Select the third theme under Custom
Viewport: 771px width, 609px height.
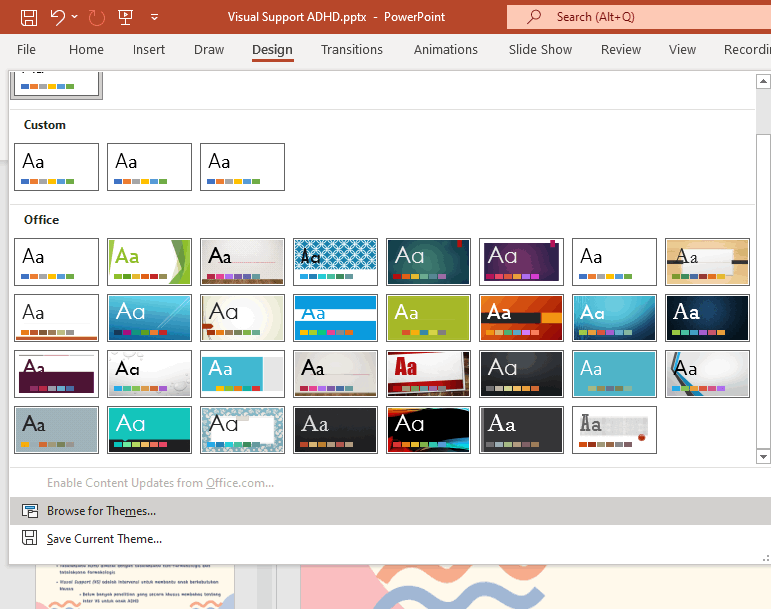pyautogui.click(x=242, y=167)
